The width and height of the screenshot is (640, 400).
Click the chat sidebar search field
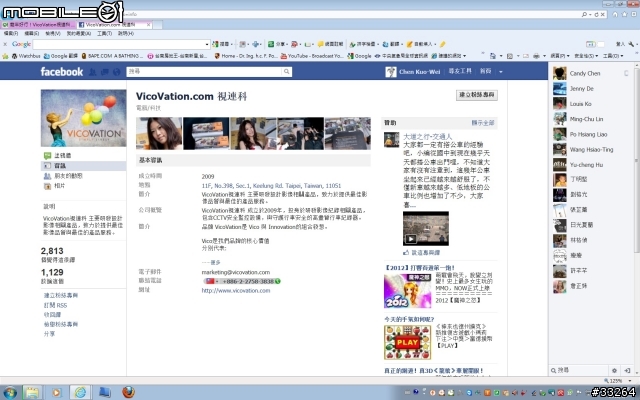580,370
